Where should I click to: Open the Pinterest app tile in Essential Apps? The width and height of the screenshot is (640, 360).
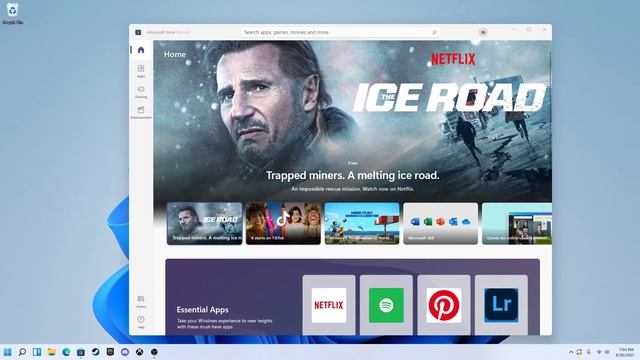444,305
